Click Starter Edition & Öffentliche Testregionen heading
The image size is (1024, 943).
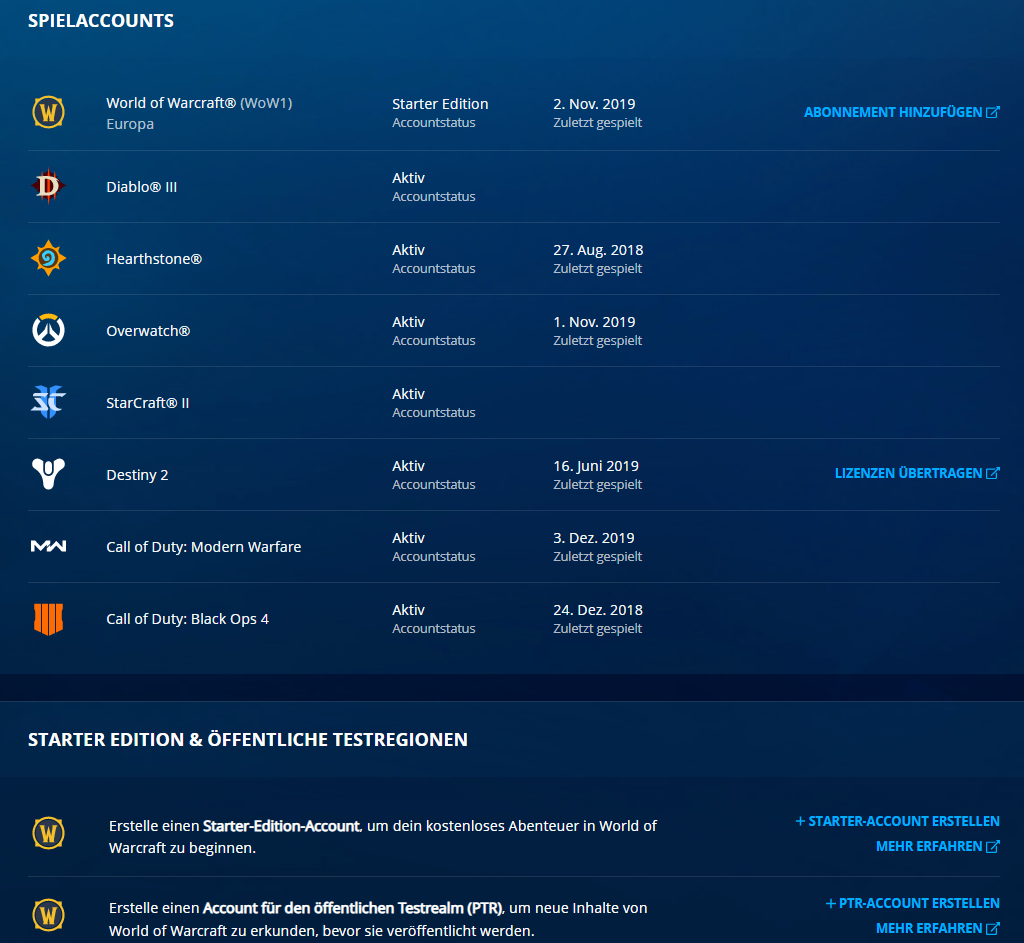point(248,740)
